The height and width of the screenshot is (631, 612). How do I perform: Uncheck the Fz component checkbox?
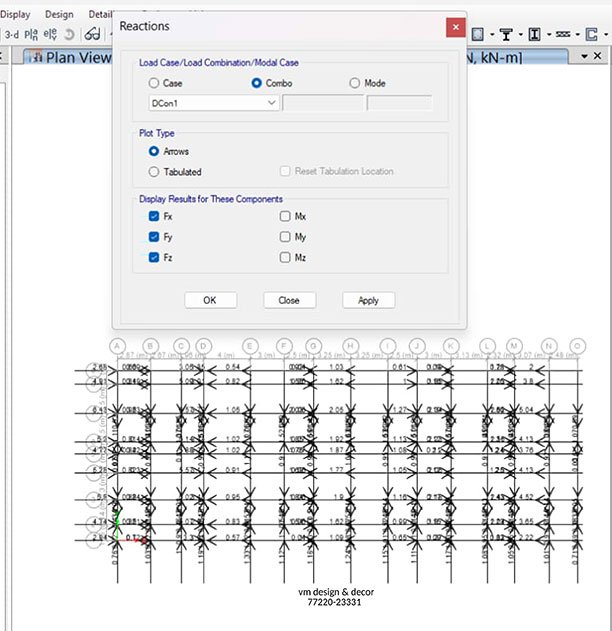click(154, 257)
